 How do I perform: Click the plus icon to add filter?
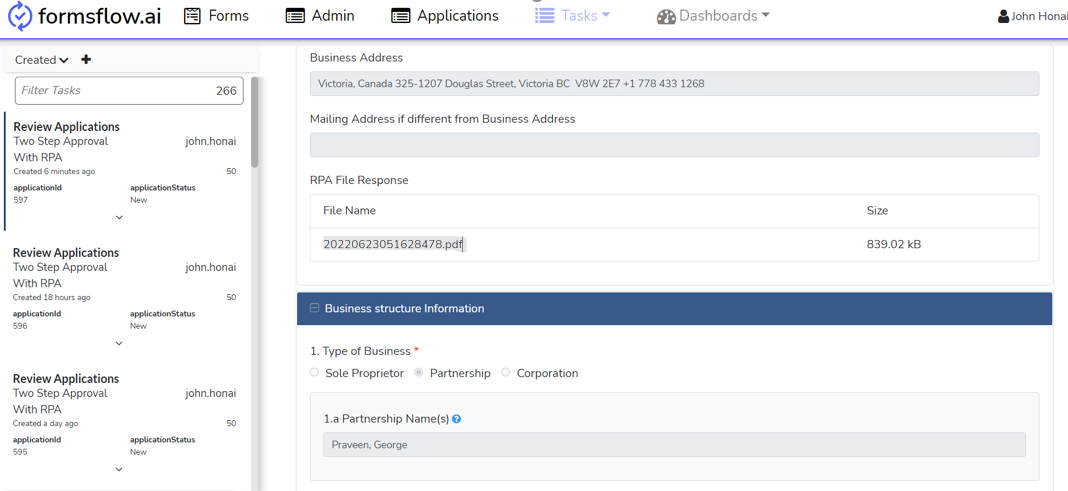(86, 60)
